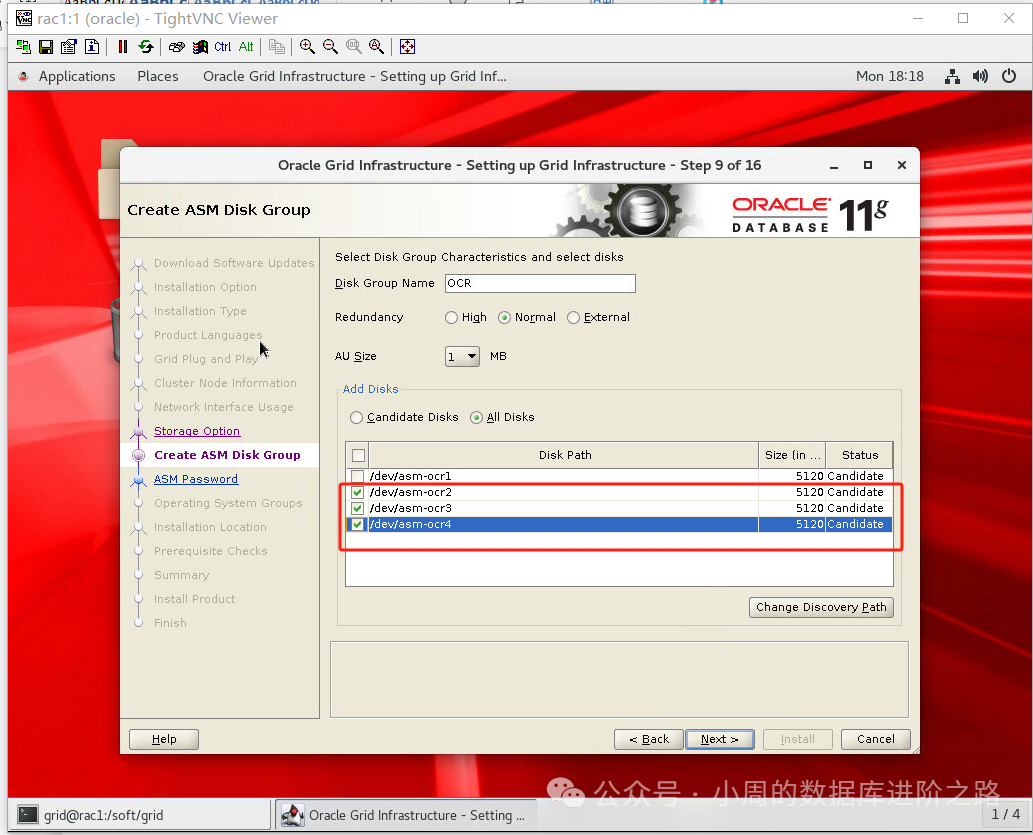Uncheck the /dev/asm-ocr2 checkbox
1033x835 pixels.
358,492
